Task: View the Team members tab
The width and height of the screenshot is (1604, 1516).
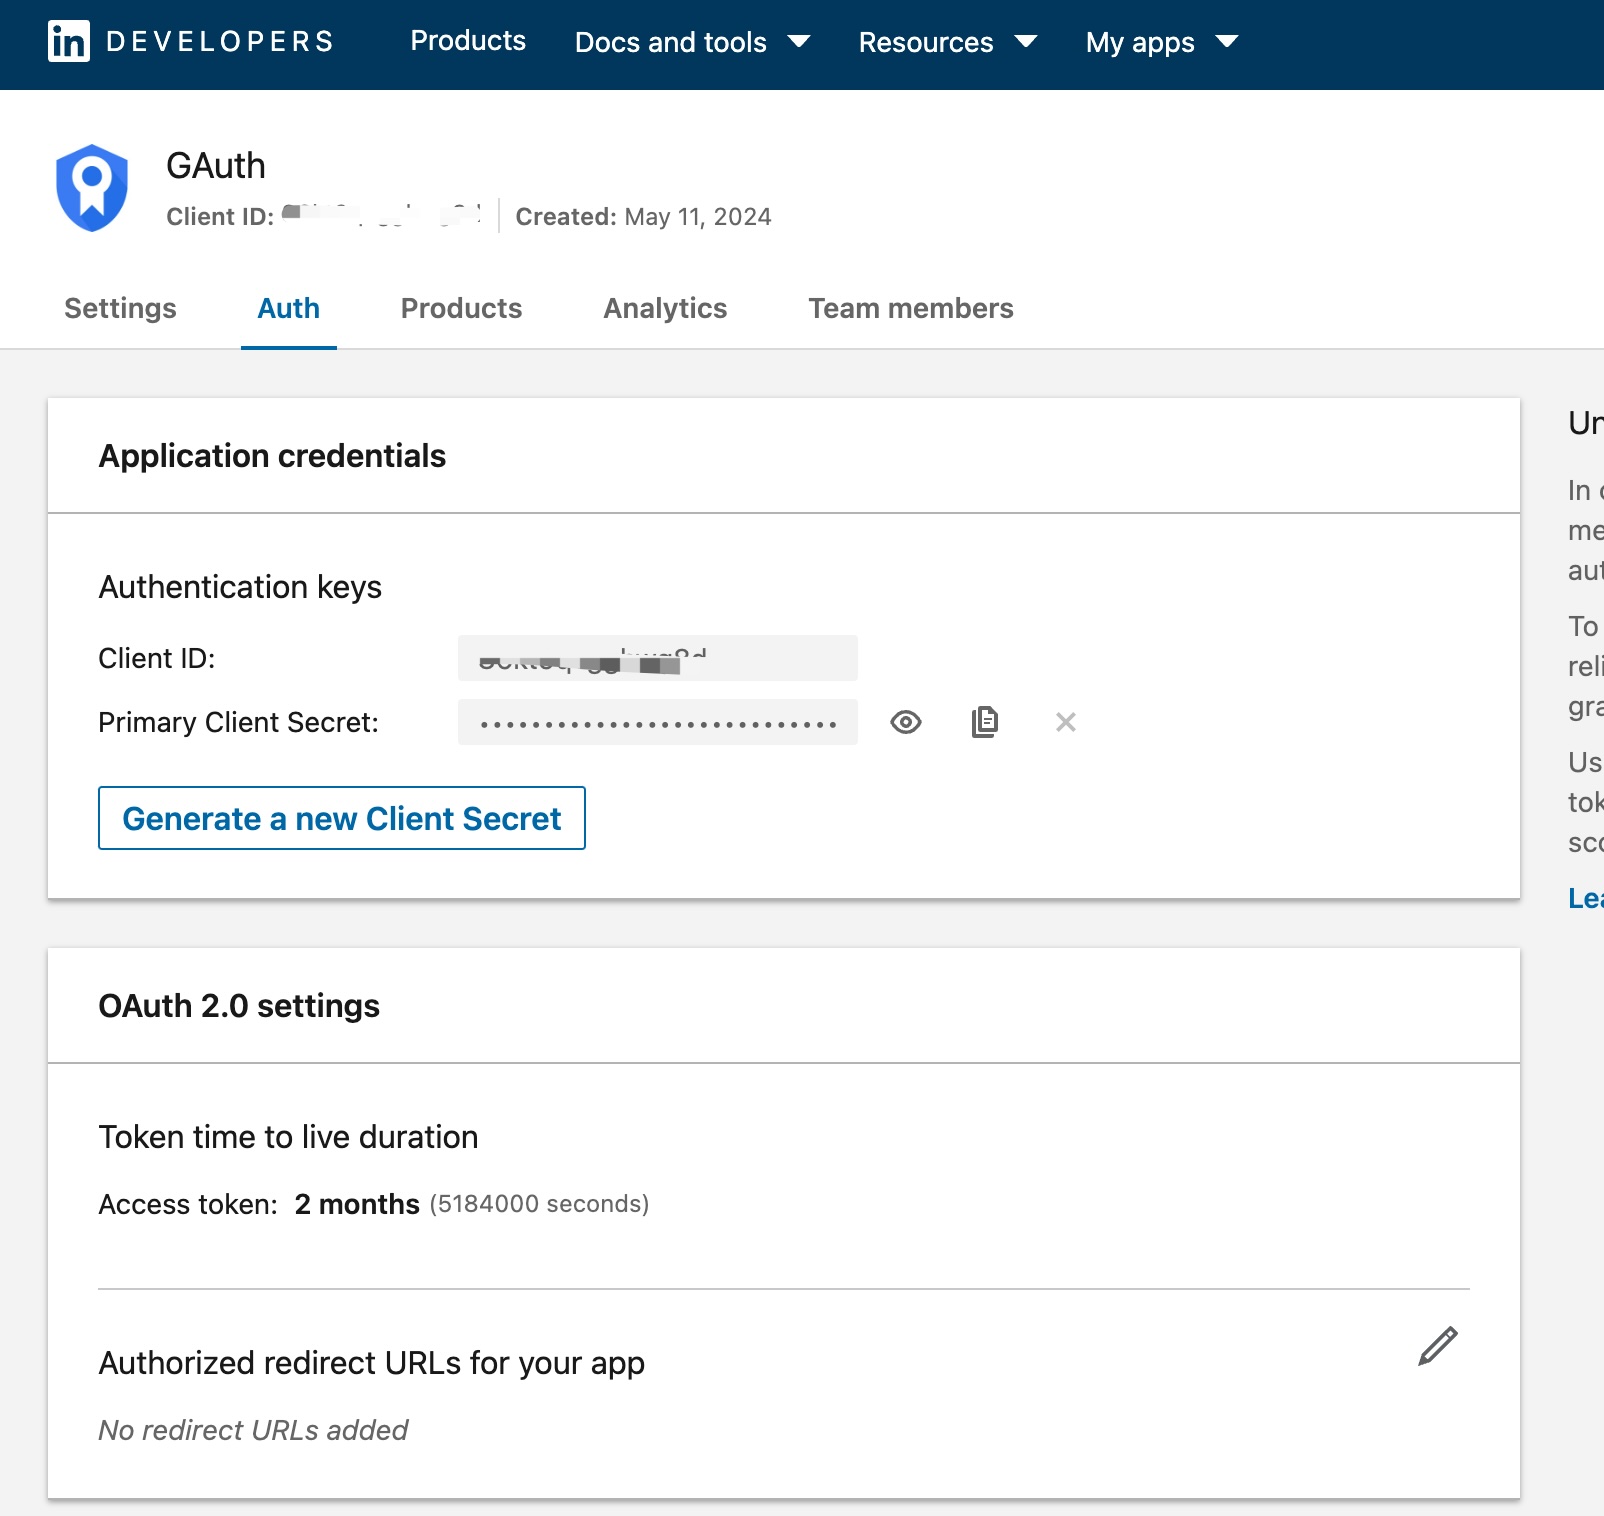Action: click(911, 308)
